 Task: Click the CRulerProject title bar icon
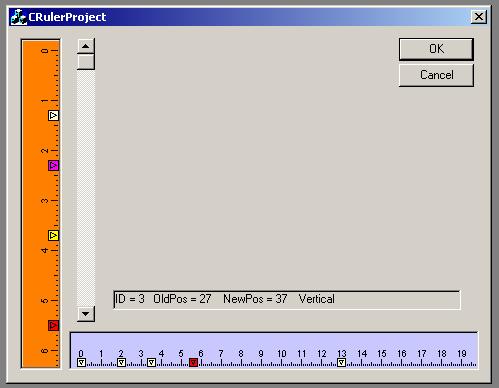click(18, 17)
